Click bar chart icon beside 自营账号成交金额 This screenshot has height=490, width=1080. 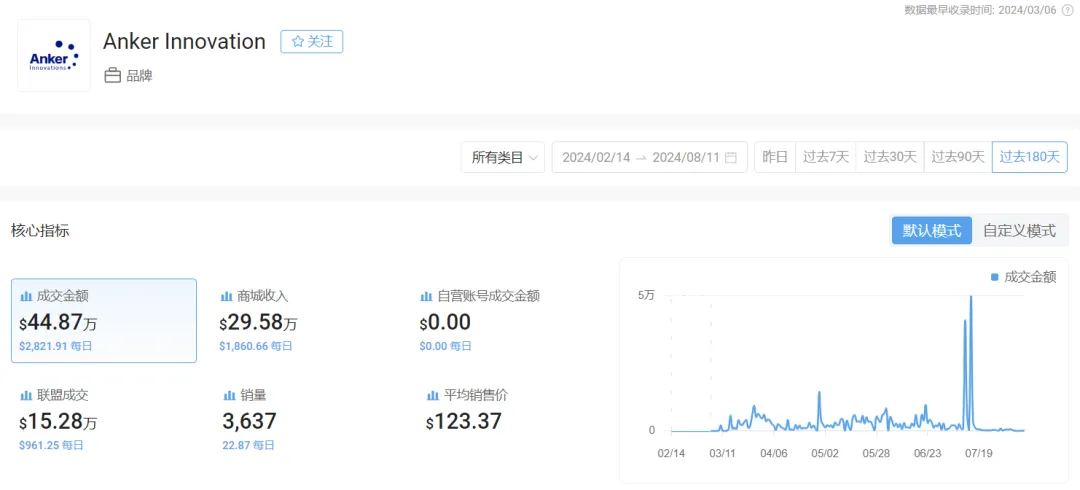tap(426, 296)
